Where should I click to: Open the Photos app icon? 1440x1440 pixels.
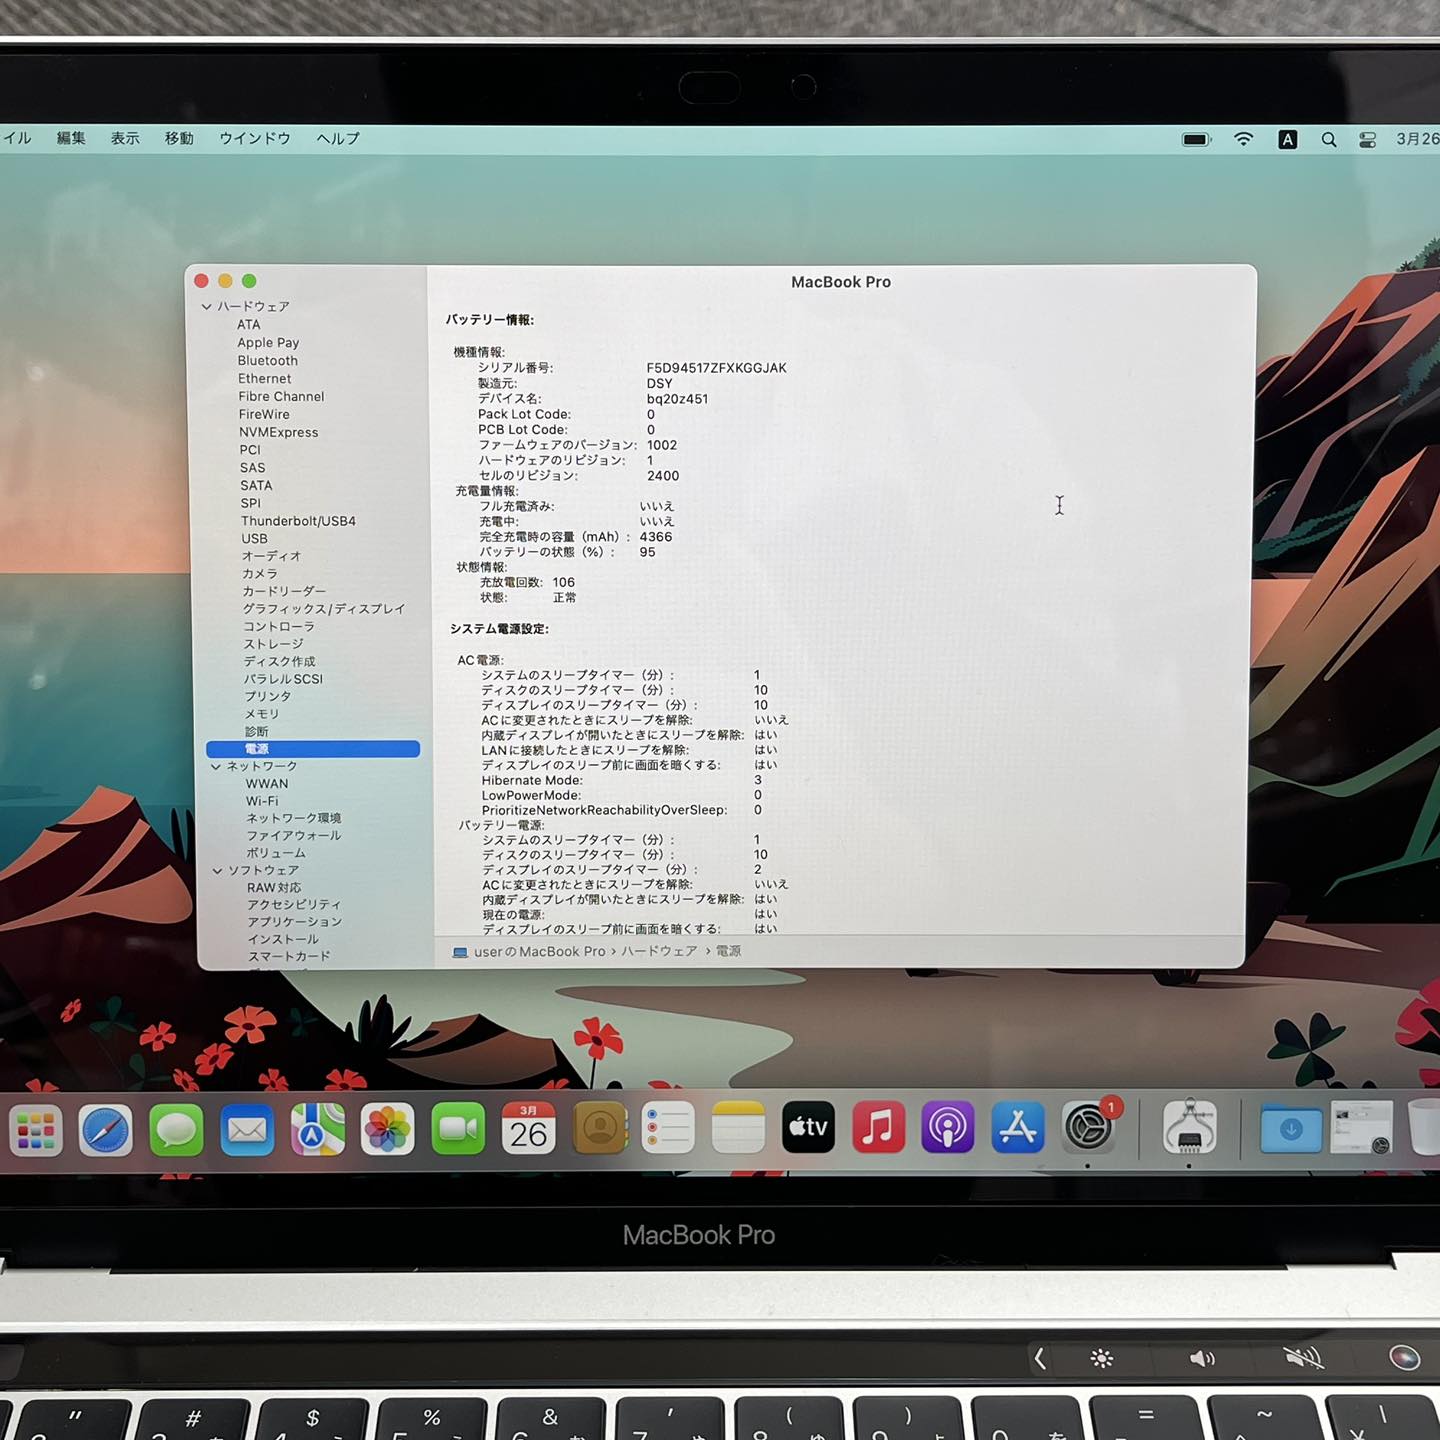387,1131
